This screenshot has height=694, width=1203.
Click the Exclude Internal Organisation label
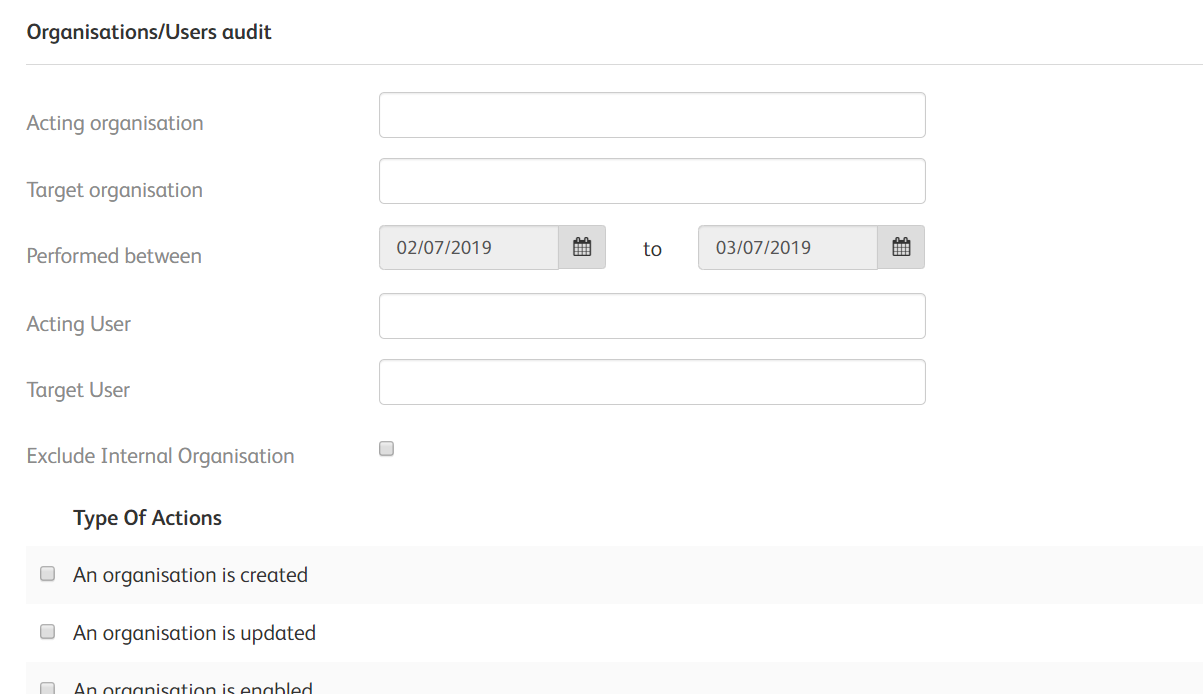pyautogui.click(x=161, y=456)
